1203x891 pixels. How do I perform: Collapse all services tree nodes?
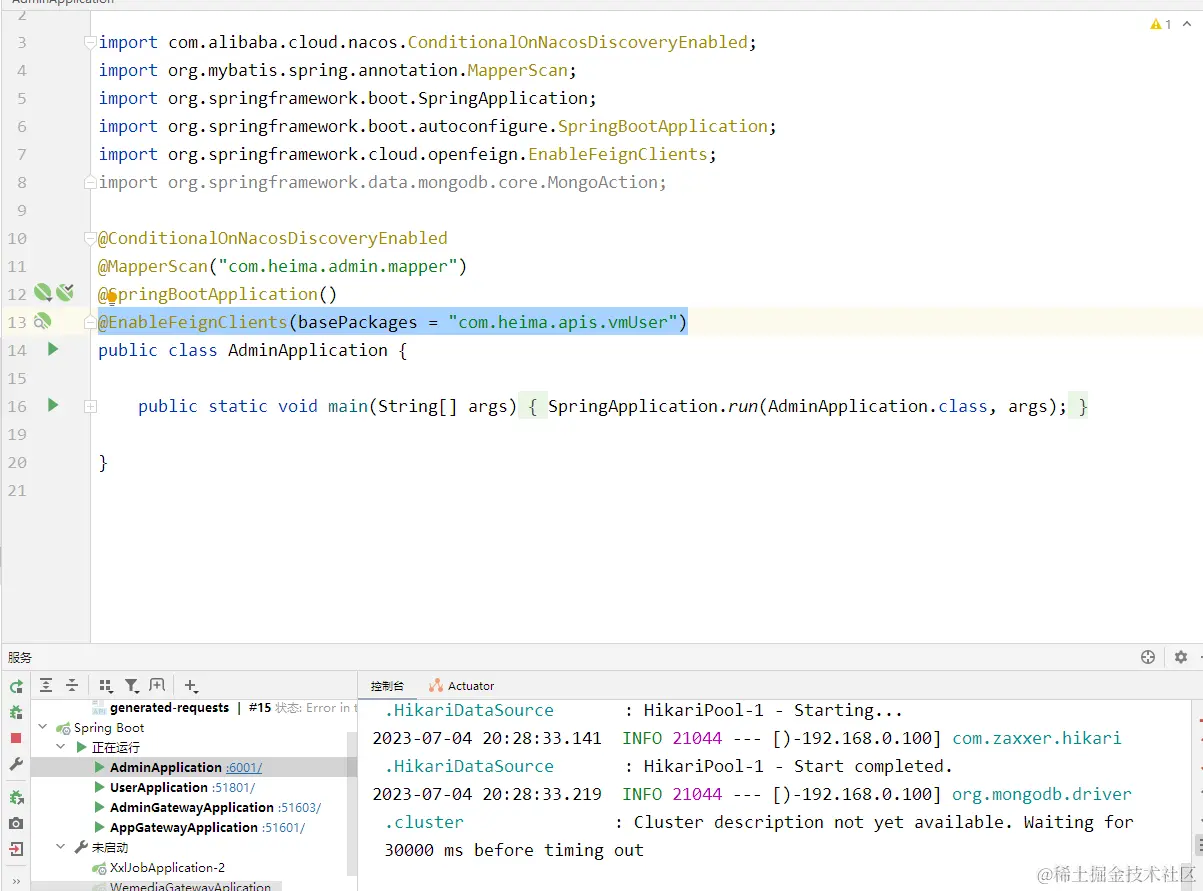pyautogui.click(x=72, y=686)
